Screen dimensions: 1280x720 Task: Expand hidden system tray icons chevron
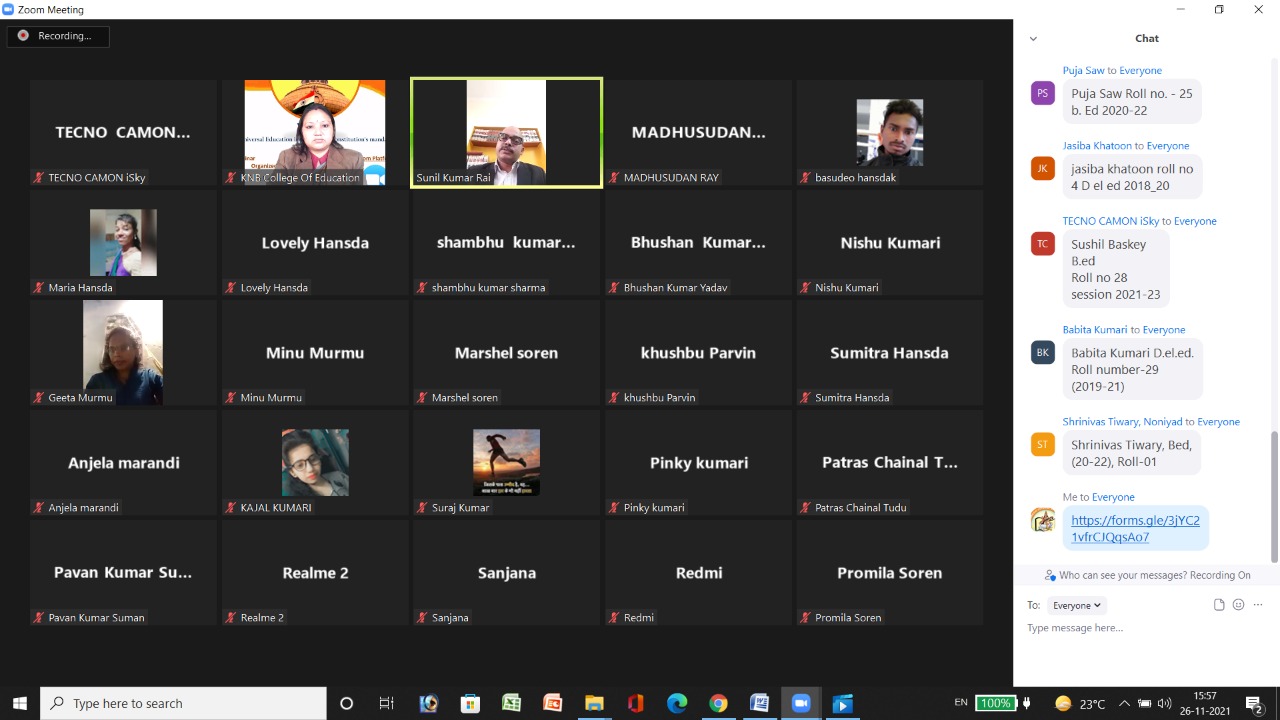[x=1124, y=703]
